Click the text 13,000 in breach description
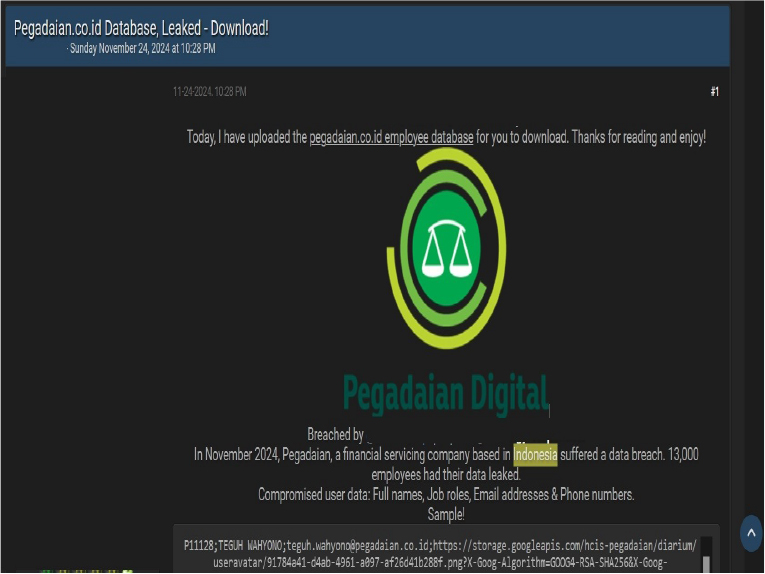 click(683, 455)
